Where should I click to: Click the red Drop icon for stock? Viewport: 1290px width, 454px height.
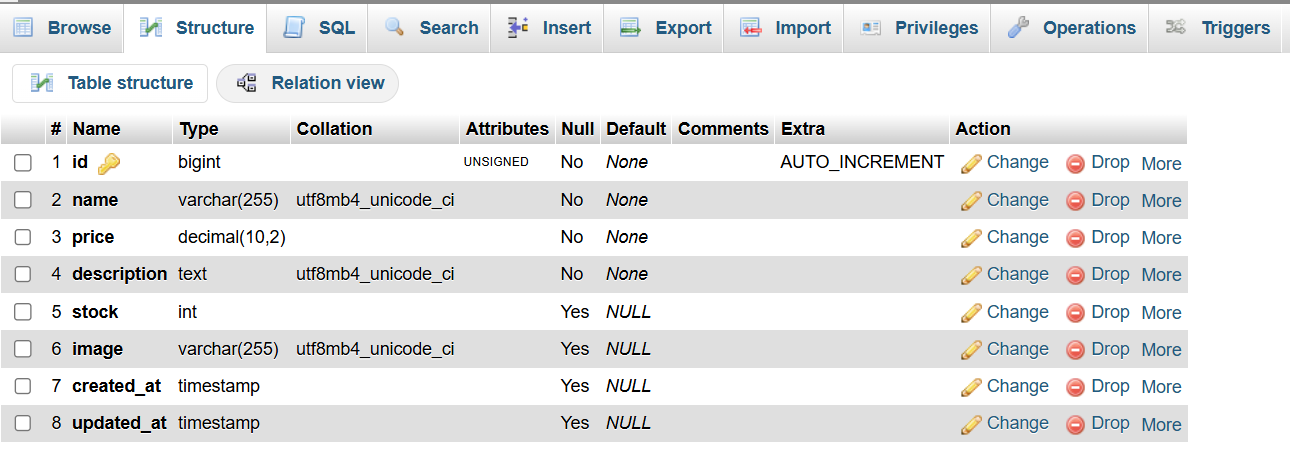click(x=1076, y=313)
